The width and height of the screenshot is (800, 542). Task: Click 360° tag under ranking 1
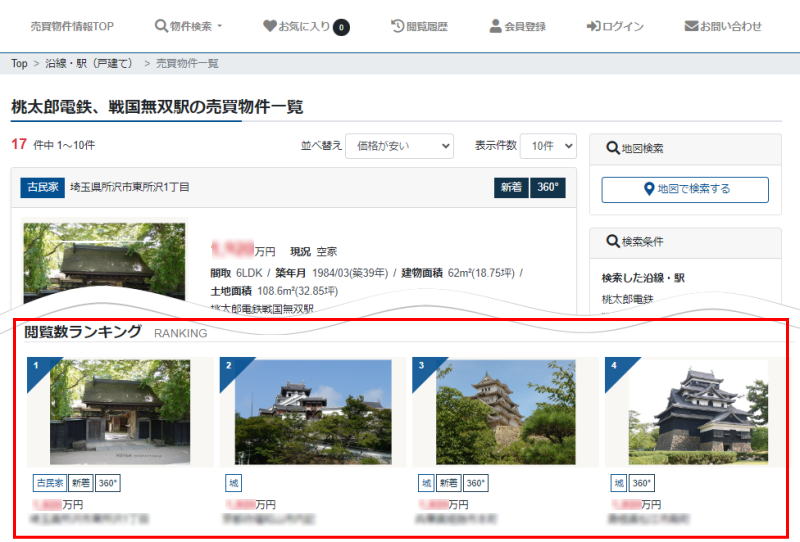tap(108, 483)
